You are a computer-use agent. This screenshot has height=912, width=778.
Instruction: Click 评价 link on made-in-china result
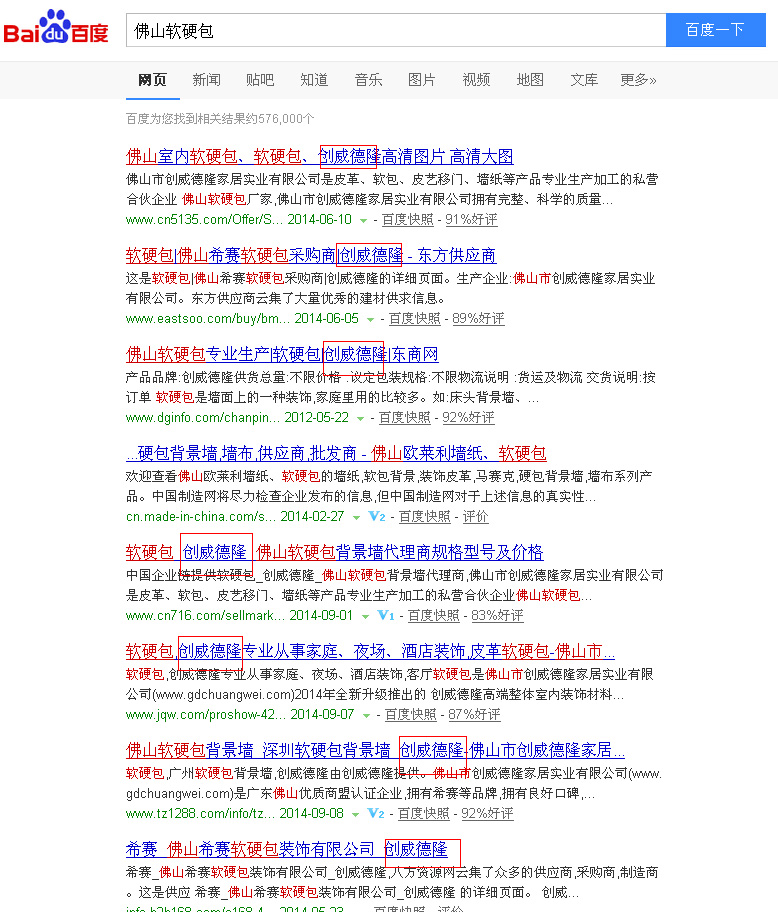[475, 516]
